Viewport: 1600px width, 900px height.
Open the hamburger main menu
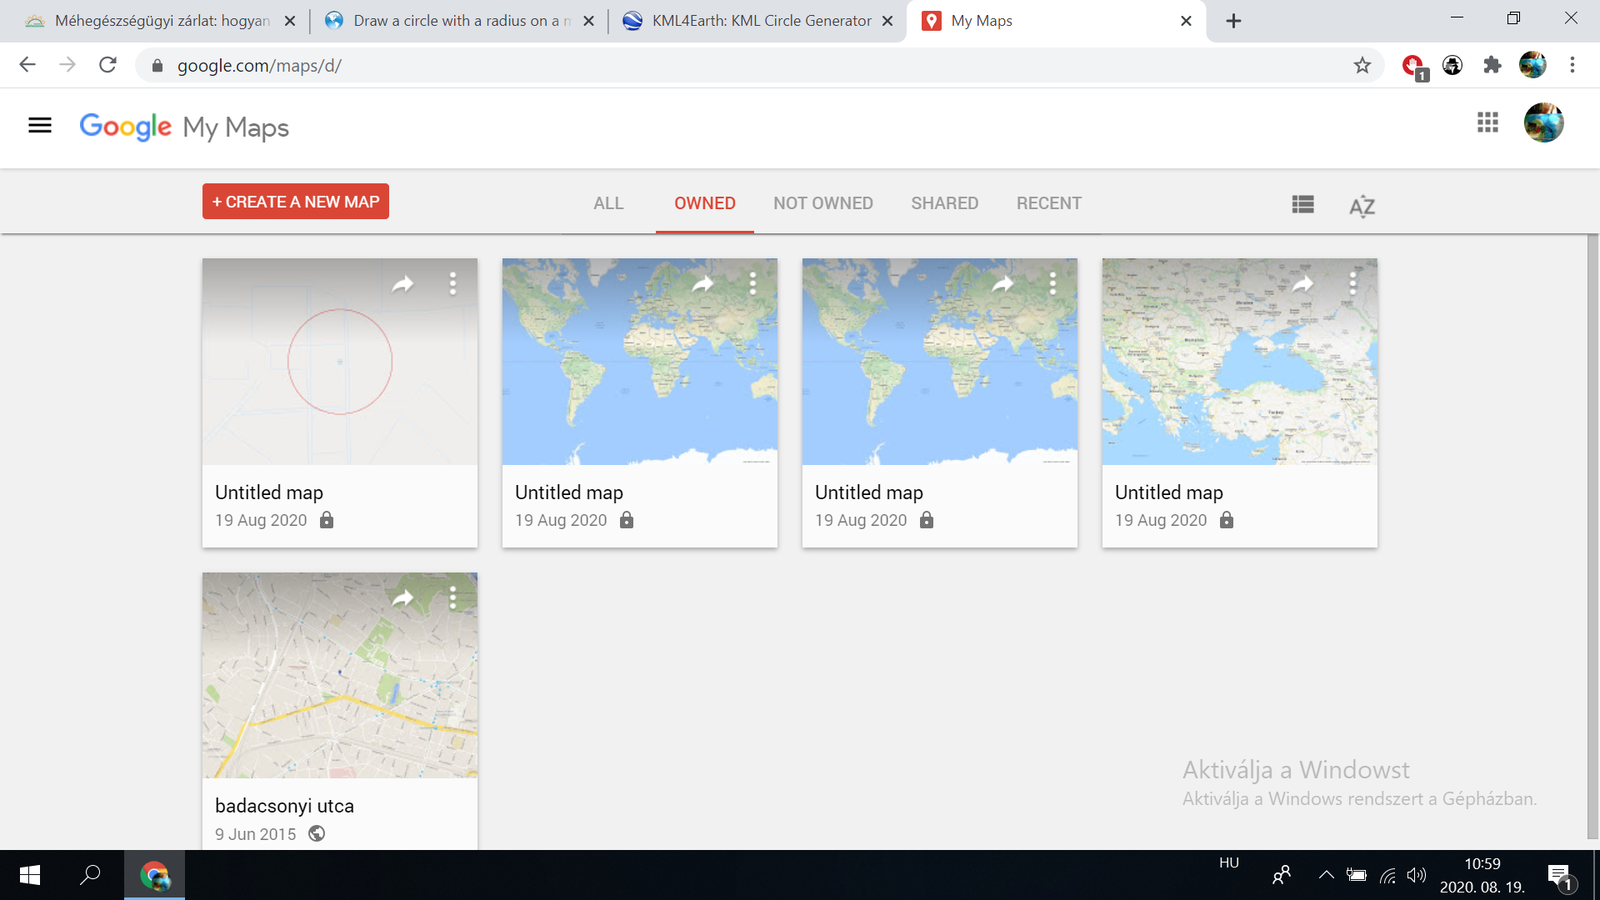[x=40, y=125]
